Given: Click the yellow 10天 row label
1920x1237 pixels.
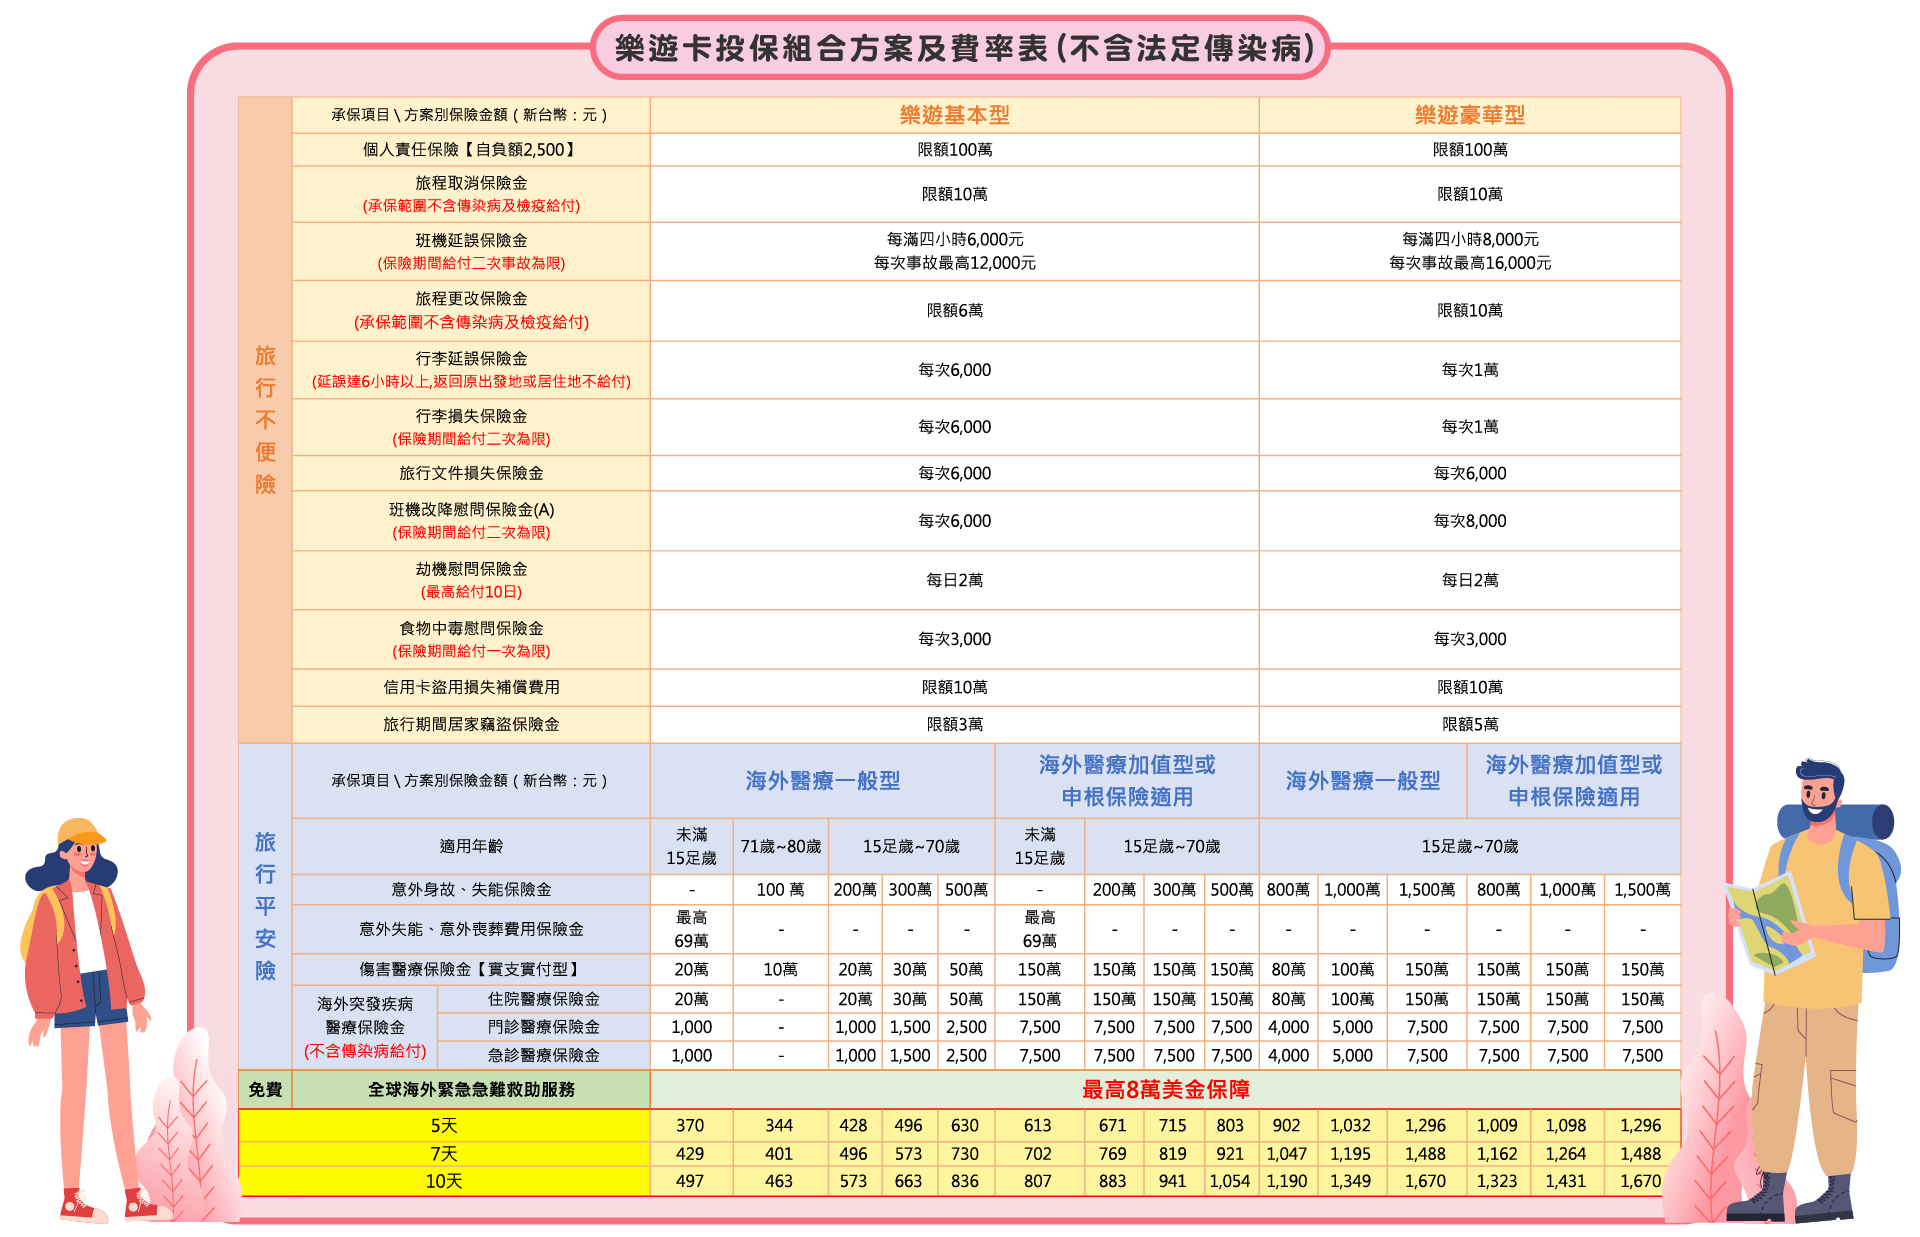Looking at the screenshot, I should pos(444,1181).
